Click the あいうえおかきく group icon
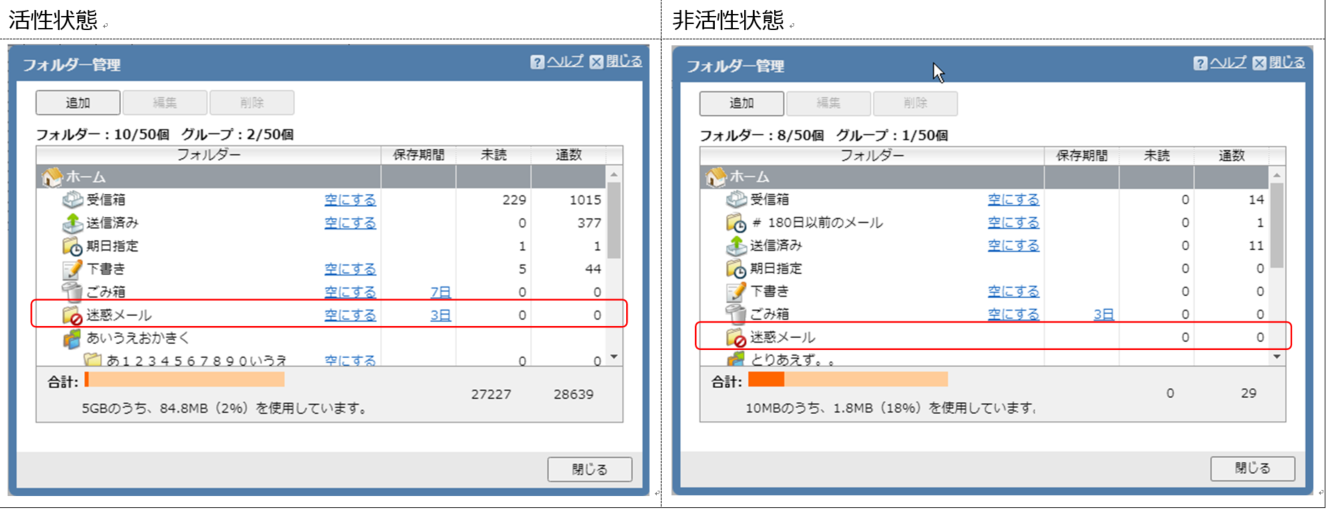The image size is (1326, 510). click(x=73, y=338)
